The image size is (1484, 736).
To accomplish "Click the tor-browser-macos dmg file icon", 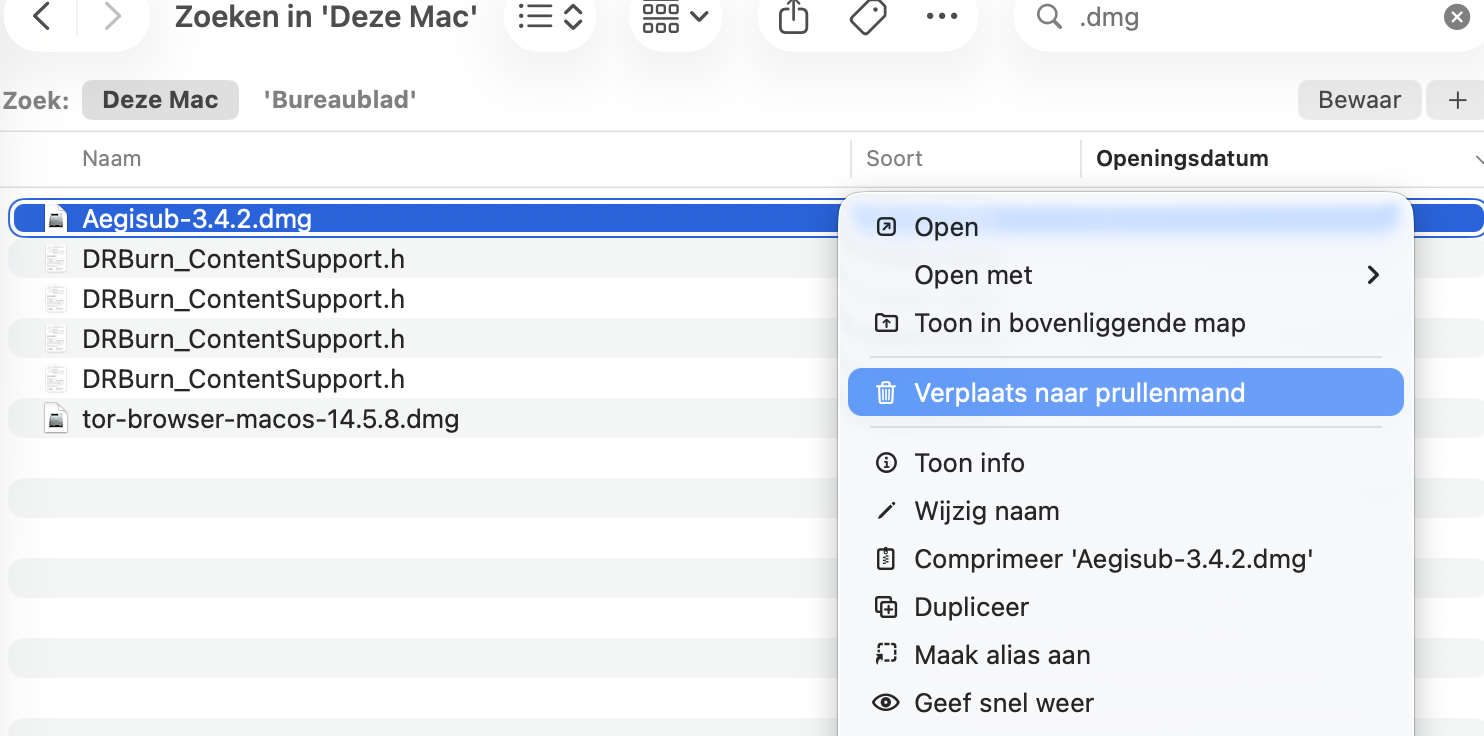I will click(57, 419).
